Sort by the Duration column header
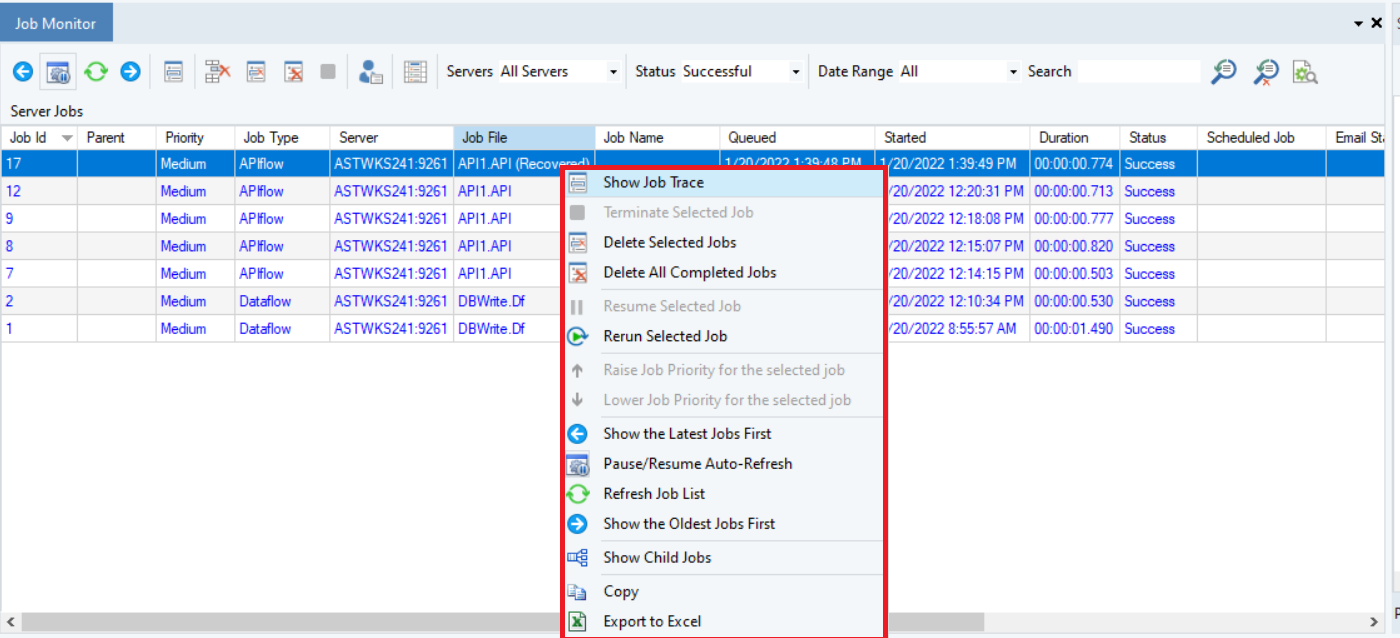The image size is (1400, 638). pyautogui.click(x=1063, y=138)
